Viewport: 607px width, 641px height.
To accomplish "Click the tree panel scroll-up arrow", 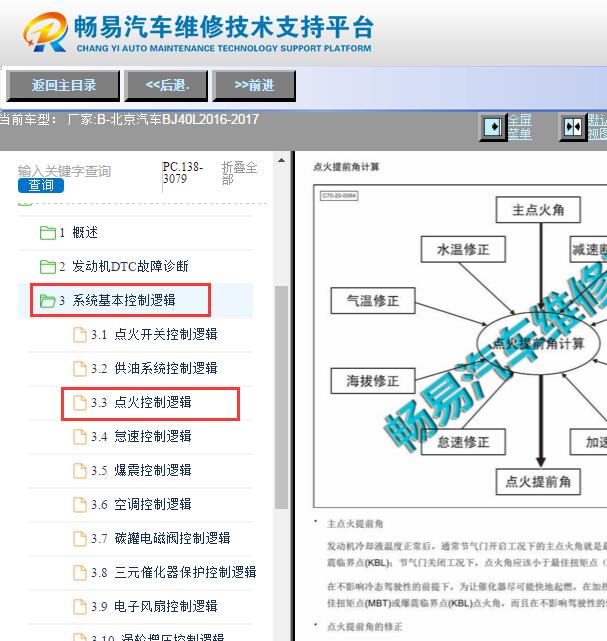I will [281, 161].
